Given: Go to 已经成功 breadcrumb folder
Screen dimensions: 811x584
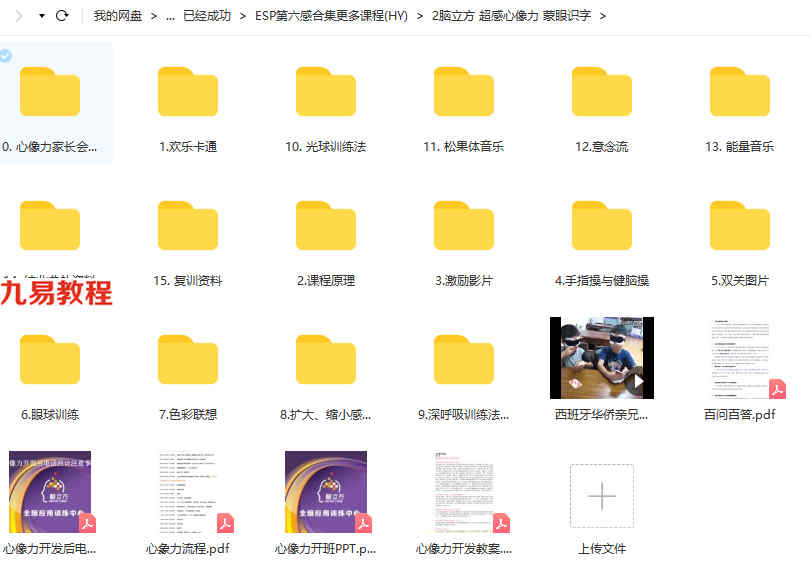Looking at the screenshot, I should (207, 16).
